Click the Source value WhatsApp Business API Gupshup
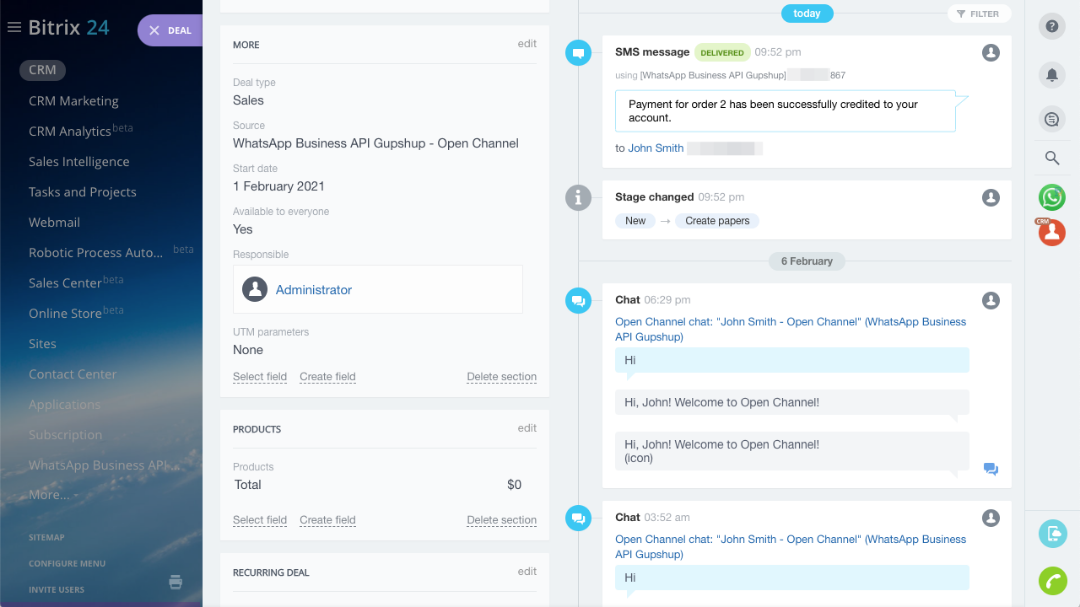1080x607 pixels. coord(375,143)
